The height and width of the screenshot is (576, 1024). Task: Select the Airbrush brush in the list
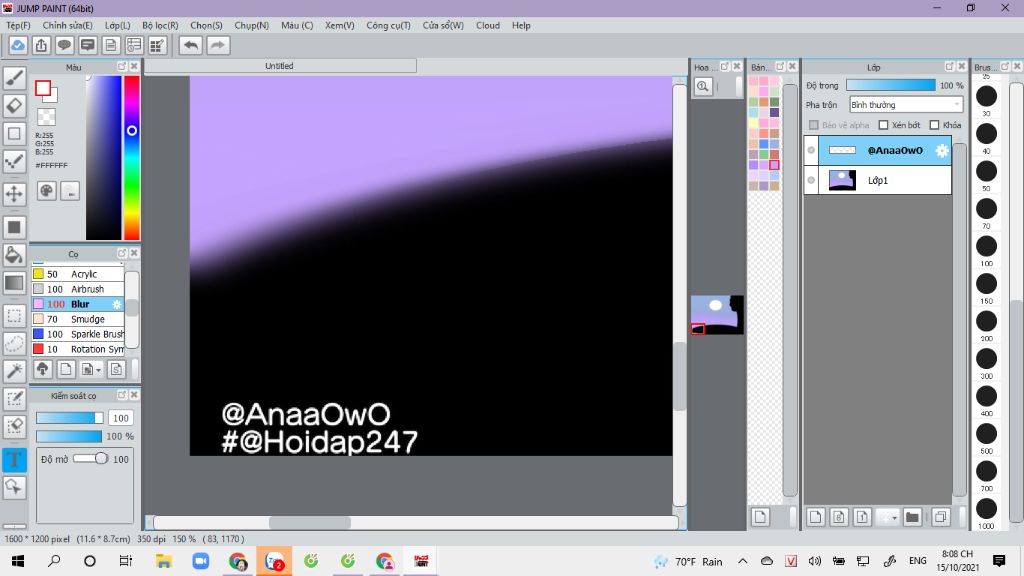point(78,289)
